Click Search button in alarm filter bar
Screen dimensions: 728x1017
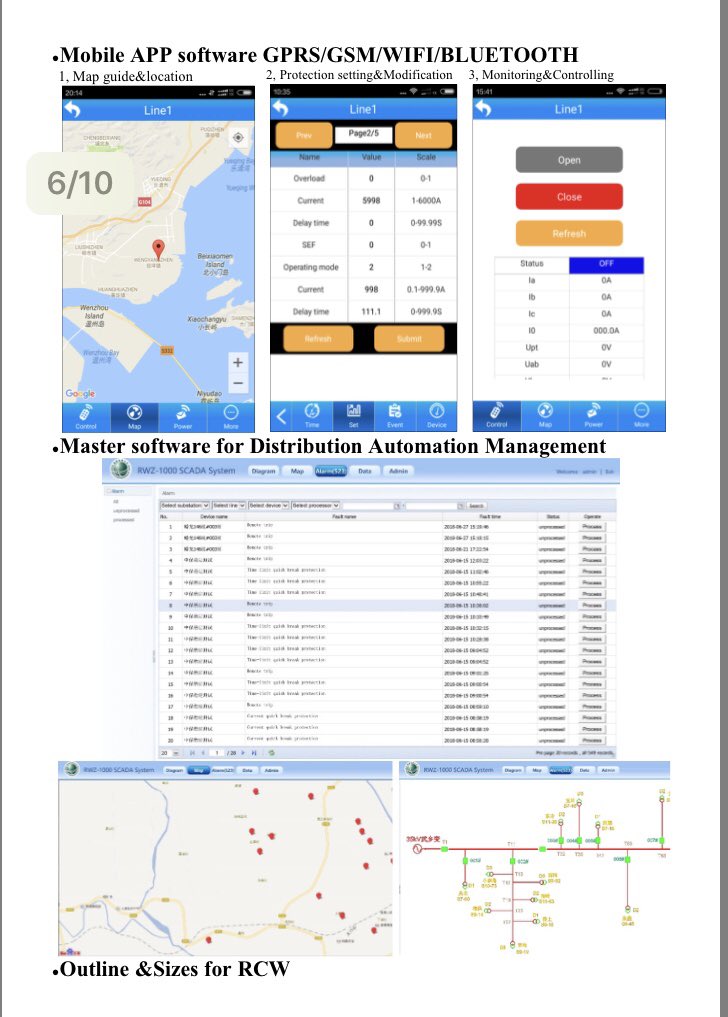[477, 505]
